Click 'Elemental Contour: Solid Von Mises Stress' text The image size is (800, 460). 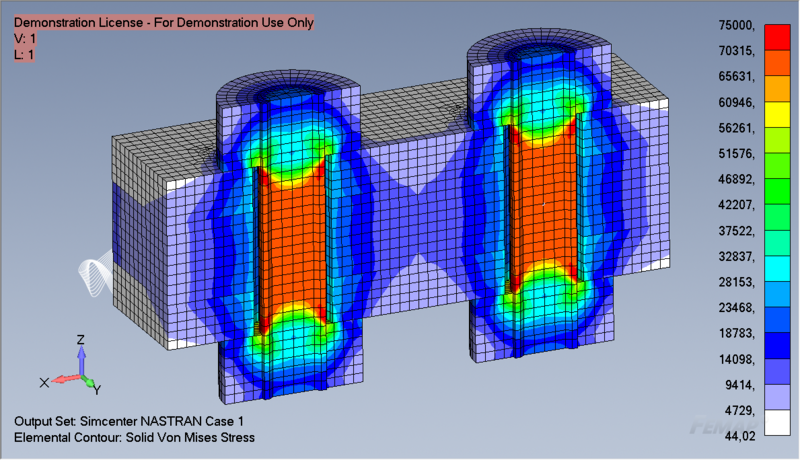pyautogui.click(x=134, y=438)
